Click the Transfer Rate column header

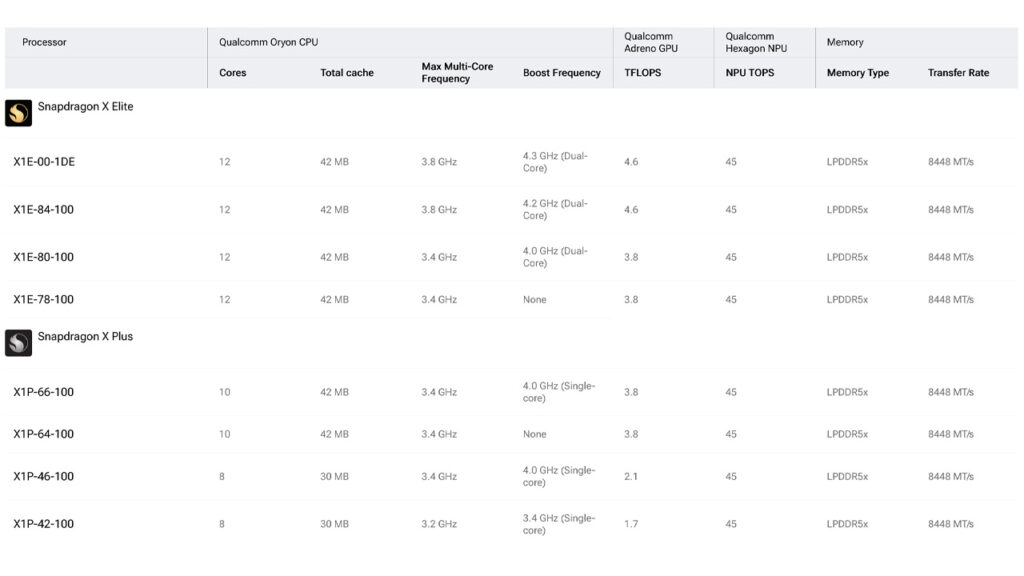click(958, 72)
